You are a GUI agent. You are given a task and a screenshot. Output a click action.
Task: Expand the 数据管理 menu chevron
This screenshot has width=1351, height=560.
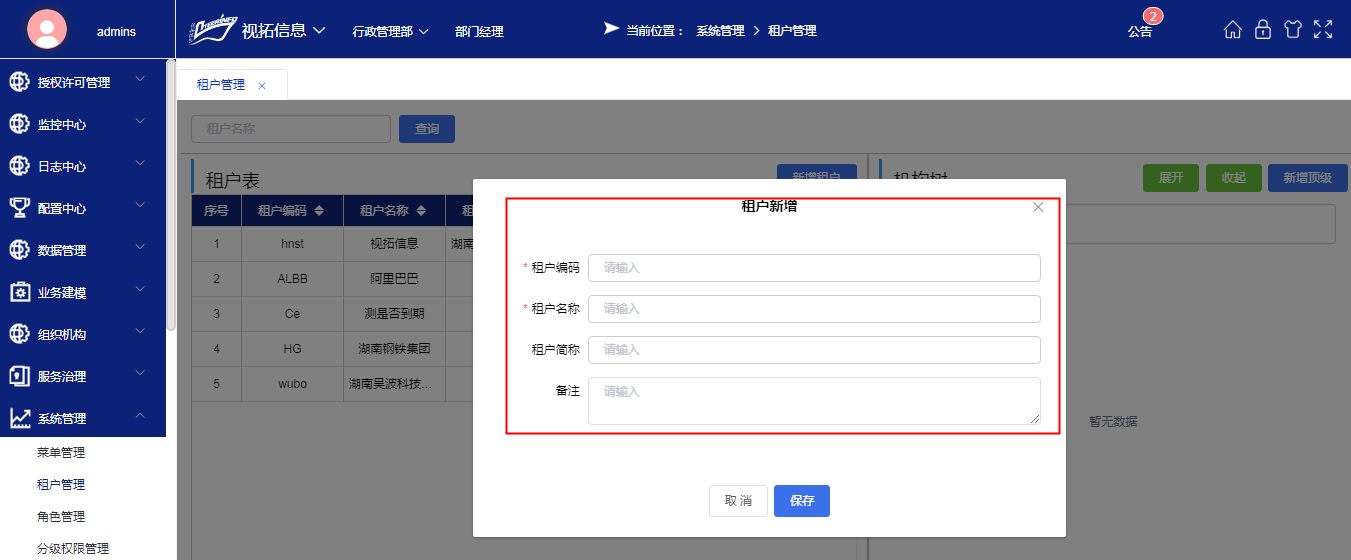click(140, 247)
